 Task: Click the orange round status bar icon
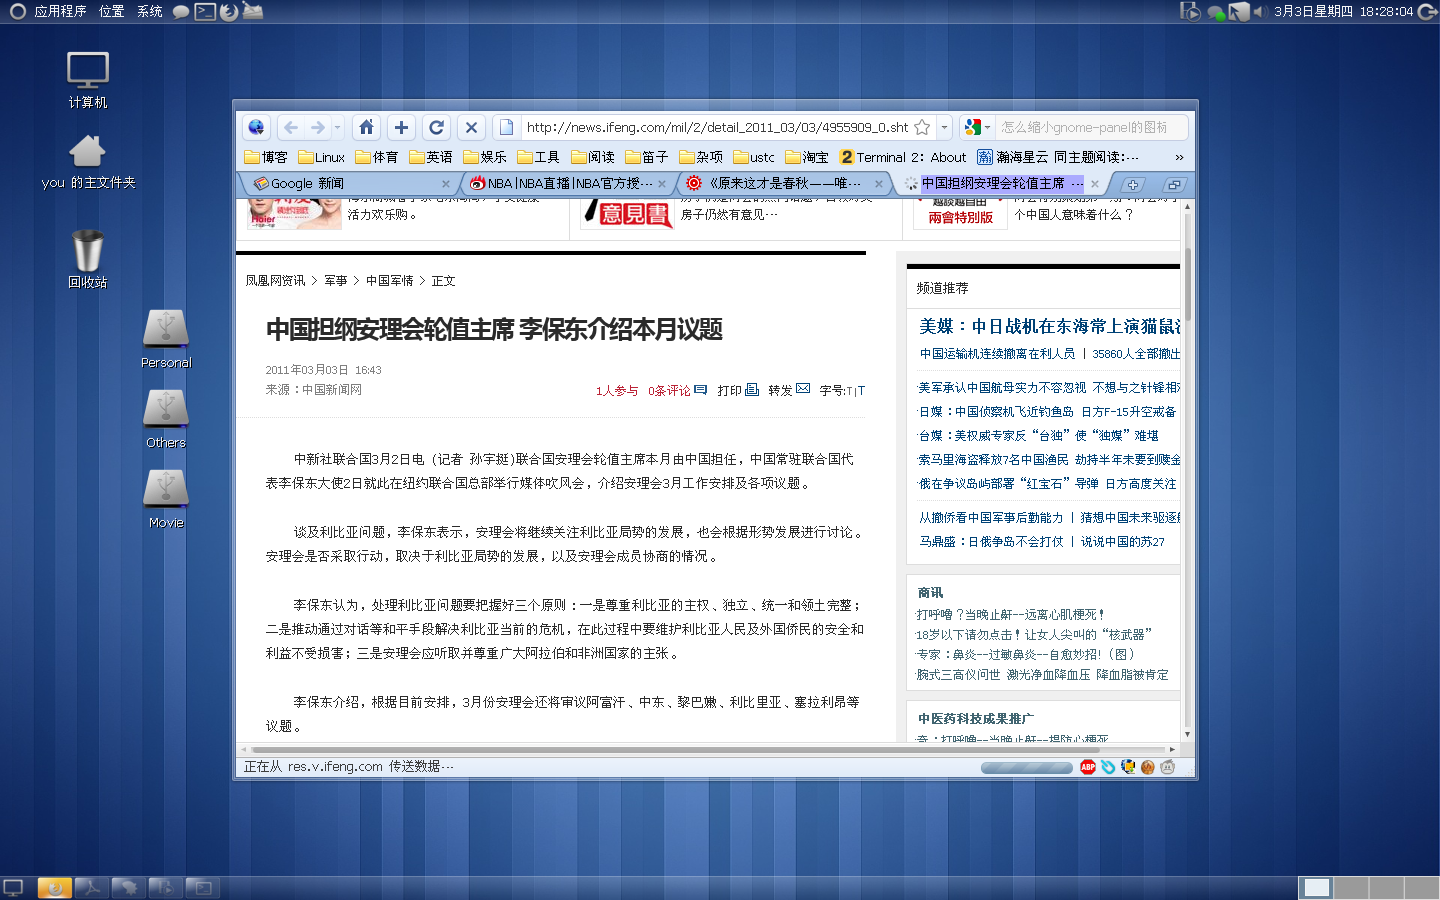[1147, 767]
